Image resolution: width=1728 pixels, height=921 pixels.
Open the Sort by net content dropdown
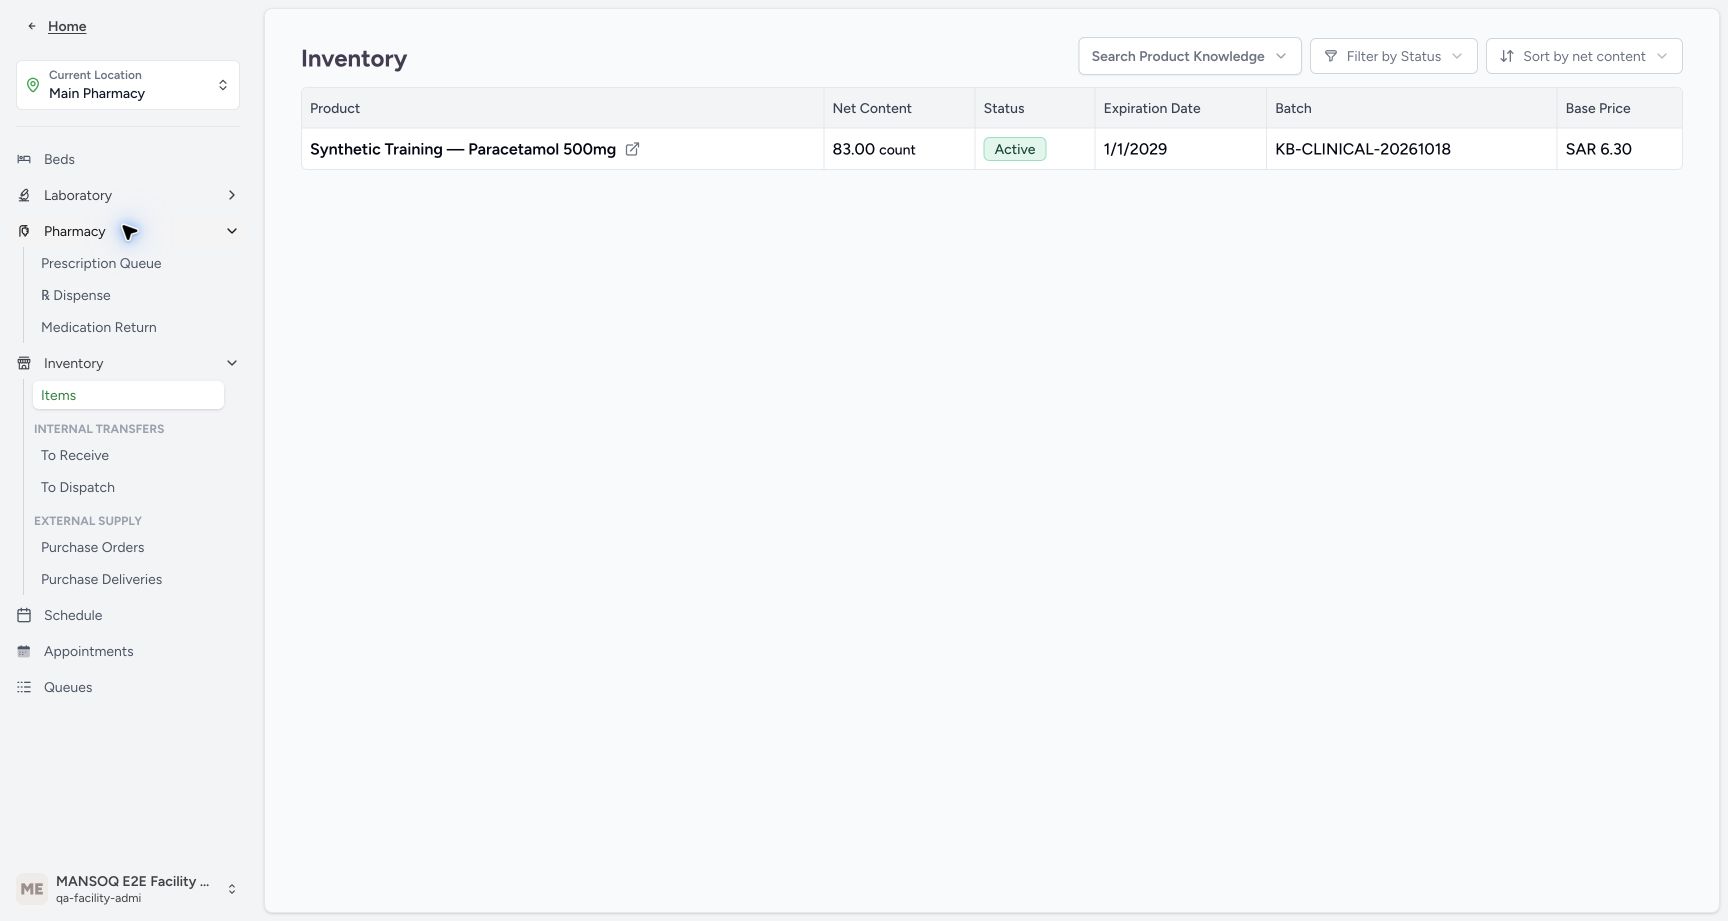pyautogui.click(x=1584, y=56)
